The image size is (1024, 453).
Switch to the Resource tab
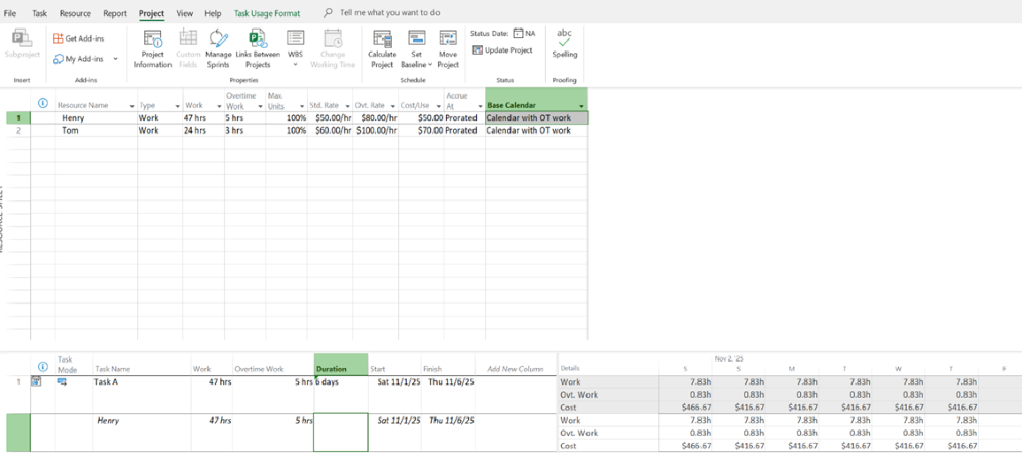click(75, 13)
